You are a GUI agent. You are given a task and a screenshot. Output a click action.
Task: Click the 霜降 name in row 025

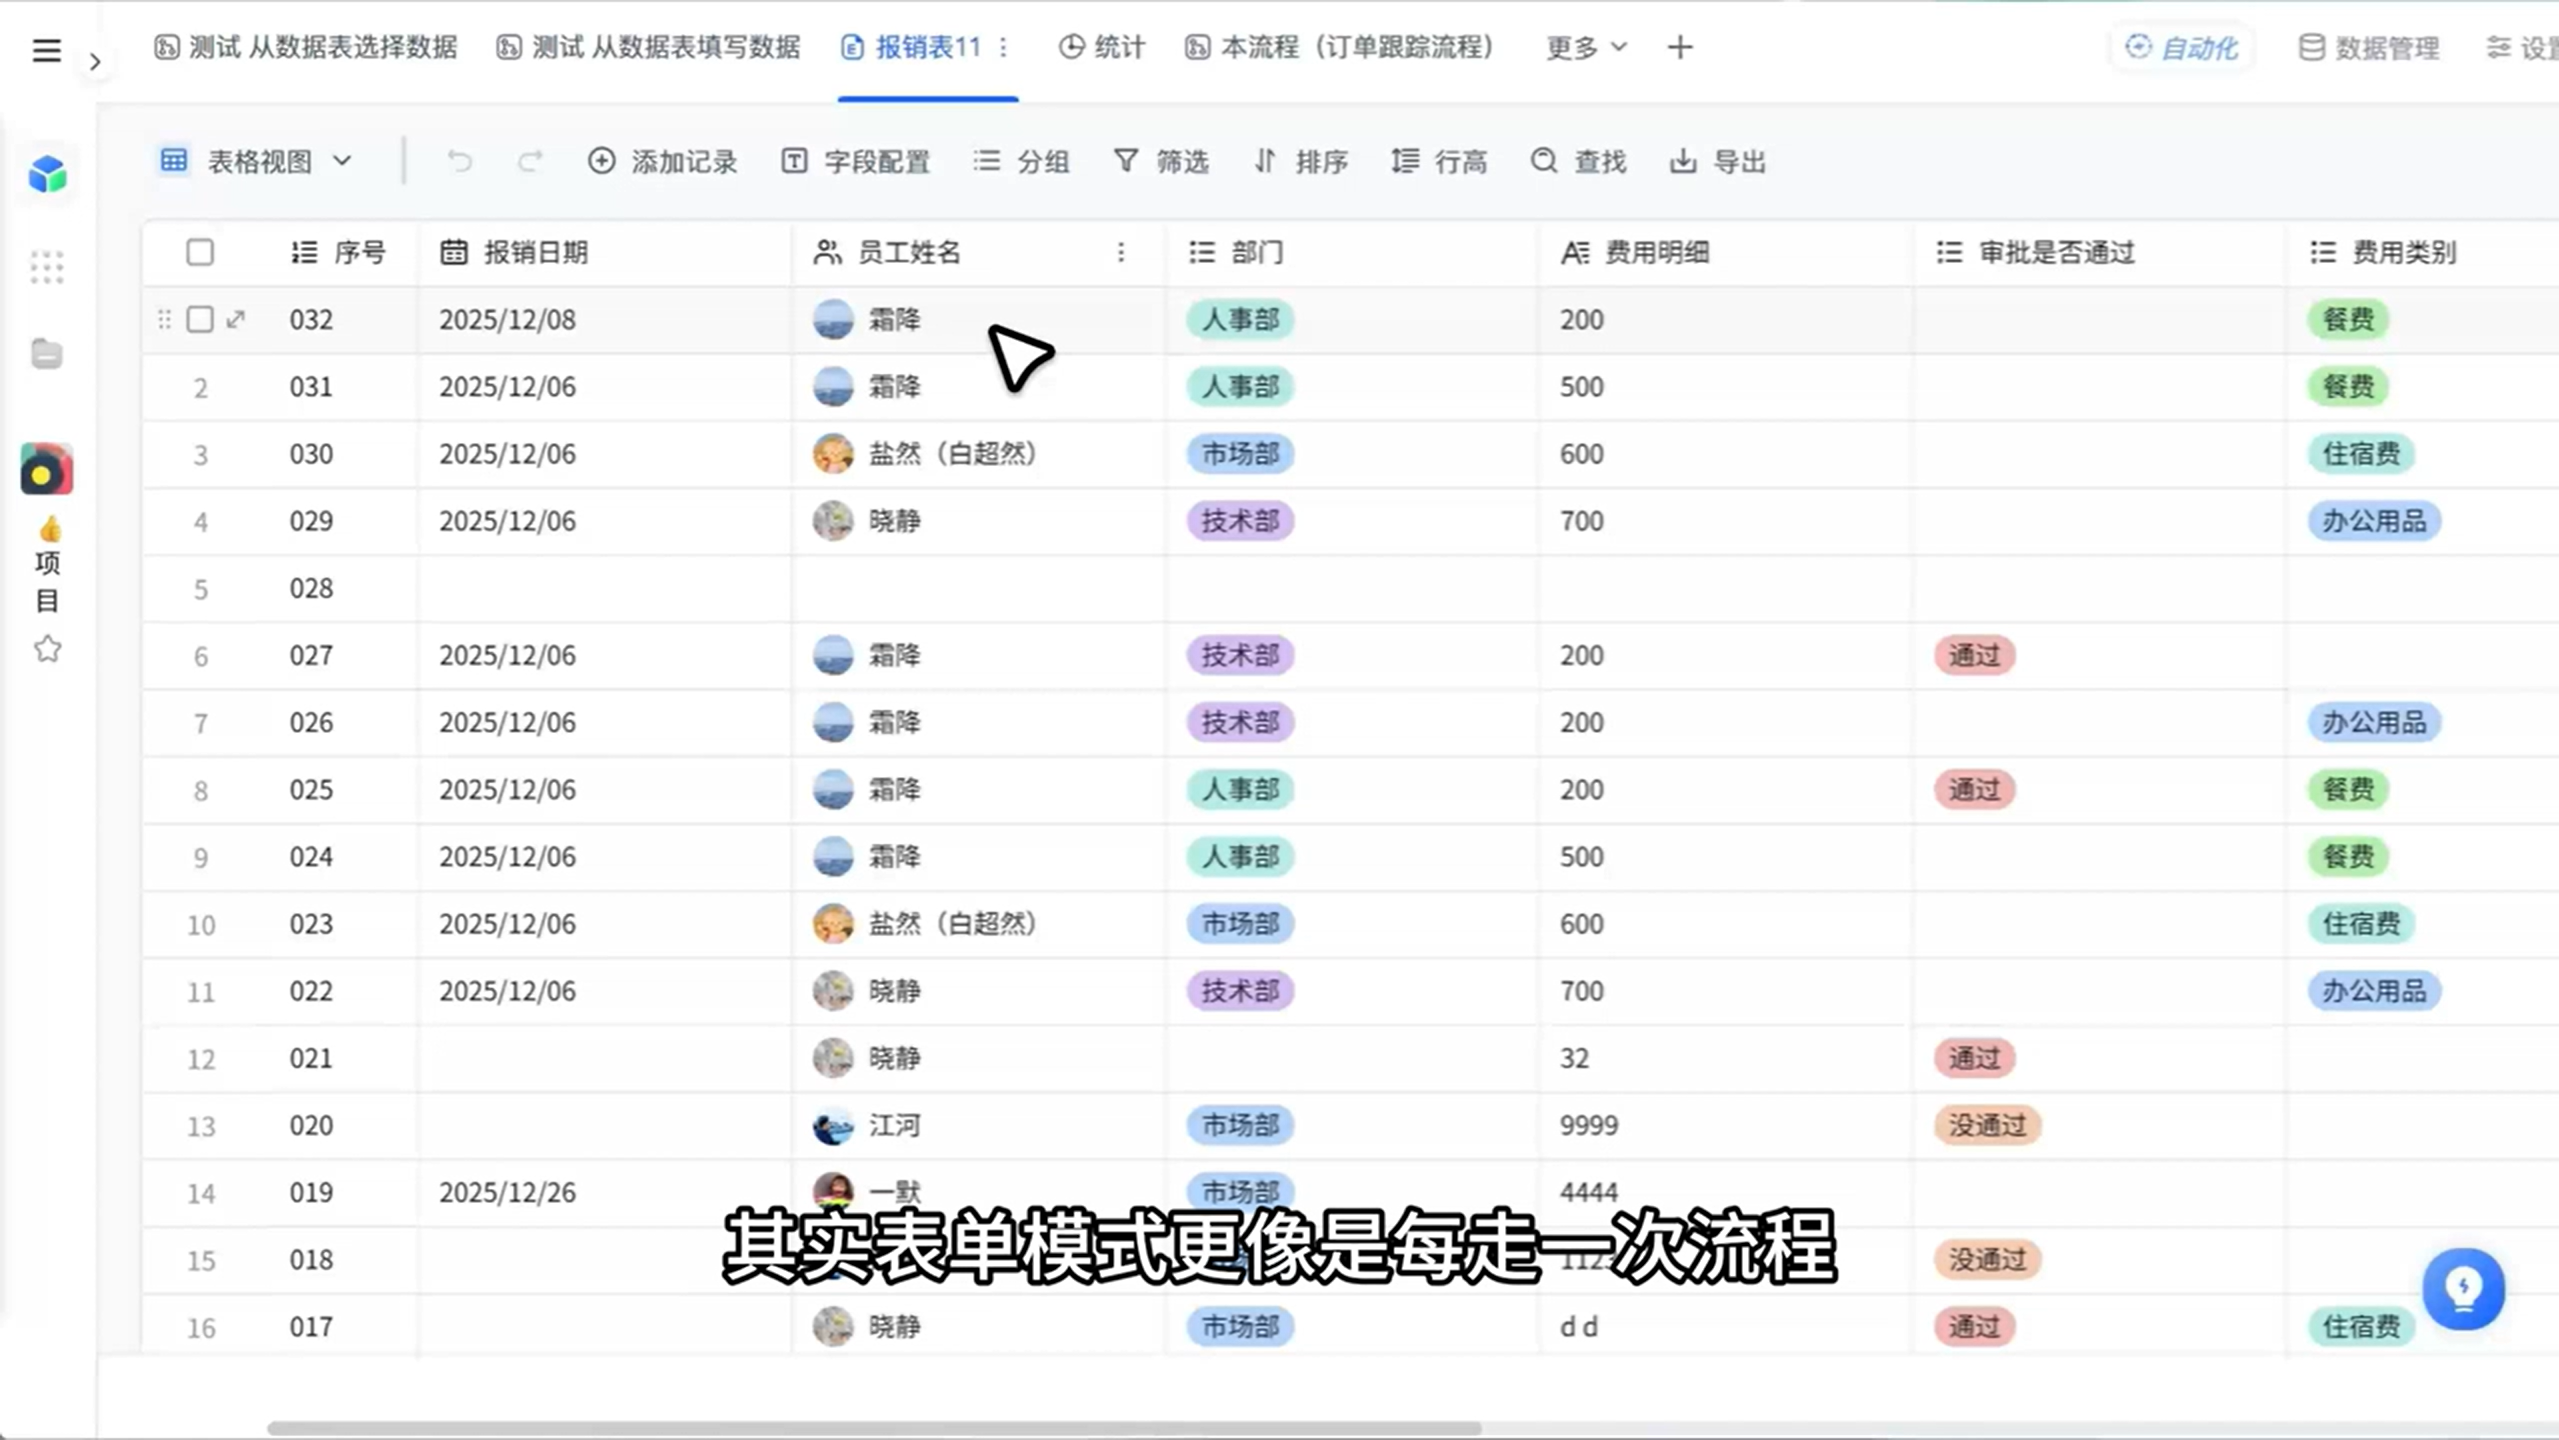point(894,789)
